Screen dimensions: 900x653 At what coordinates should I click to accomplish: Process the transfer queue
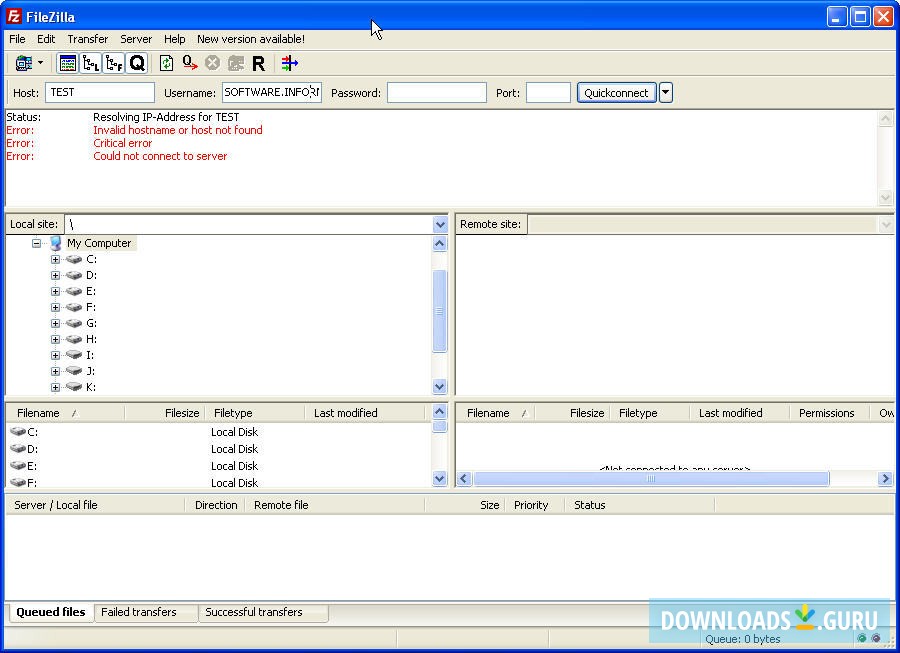[189, 62]
